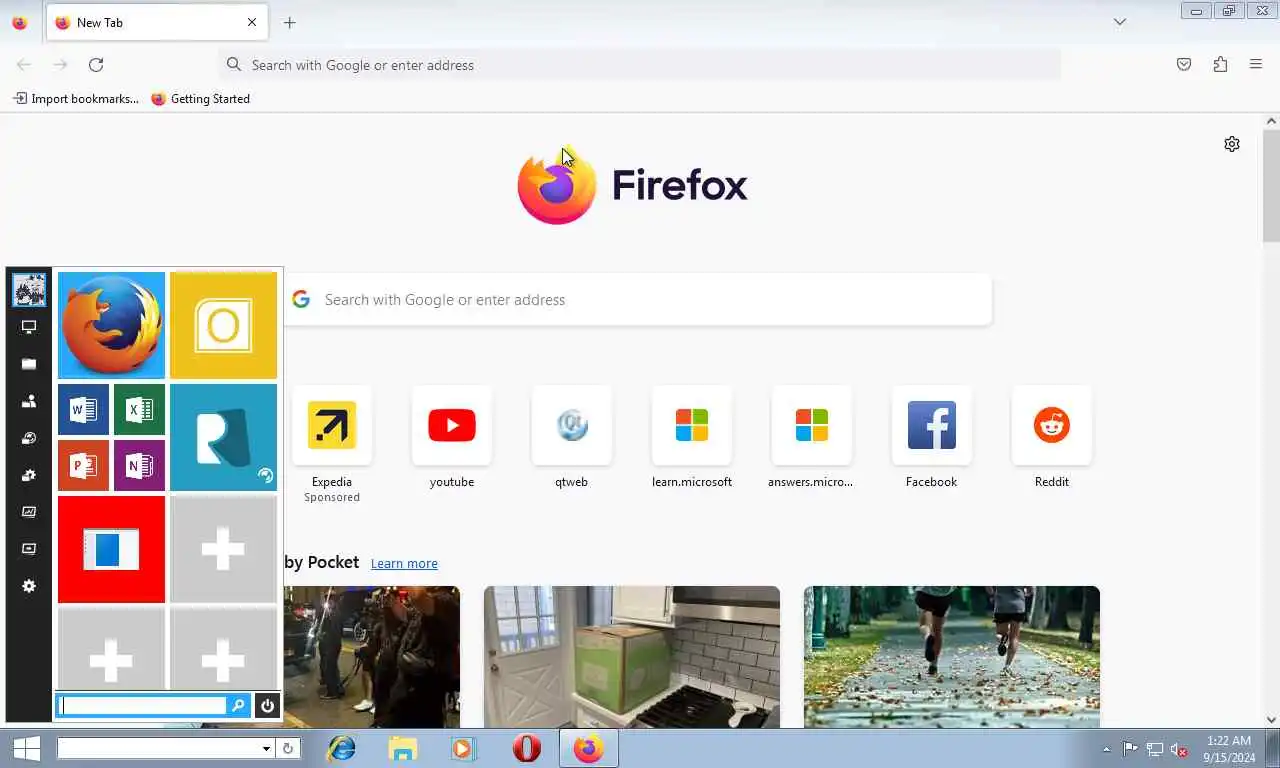Open the Pocket story with runners image
The width and height of the screenshot is (1280, 768).
(x=952, y=657)
